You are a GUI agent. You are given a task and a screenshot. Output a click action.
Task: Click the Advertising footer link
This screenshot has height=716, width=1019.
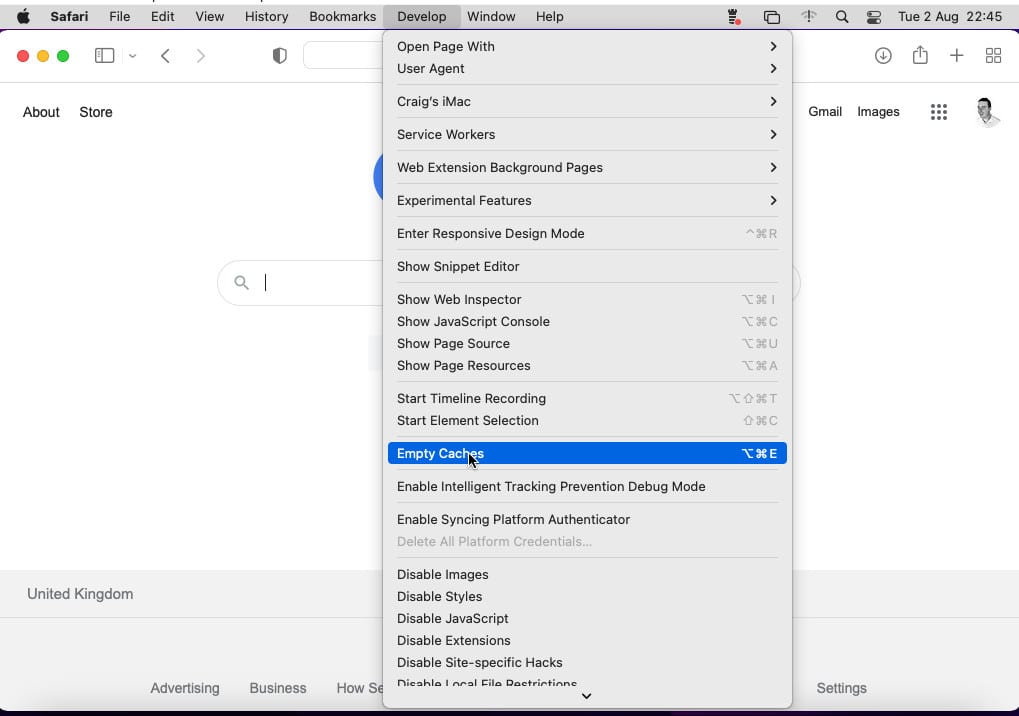[x=185, y=688]
